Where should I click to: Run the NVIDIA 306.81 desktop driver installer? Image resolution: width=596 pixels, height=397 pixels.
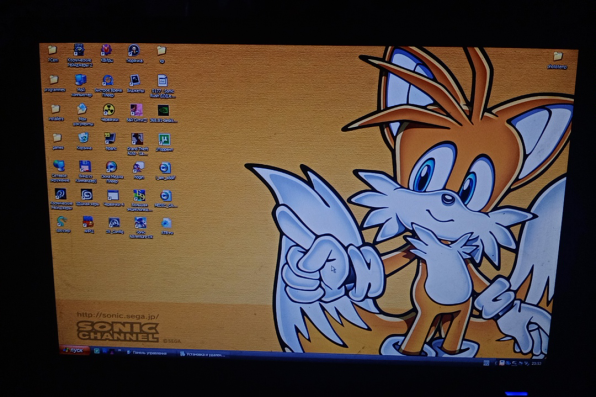coord(163,113)
